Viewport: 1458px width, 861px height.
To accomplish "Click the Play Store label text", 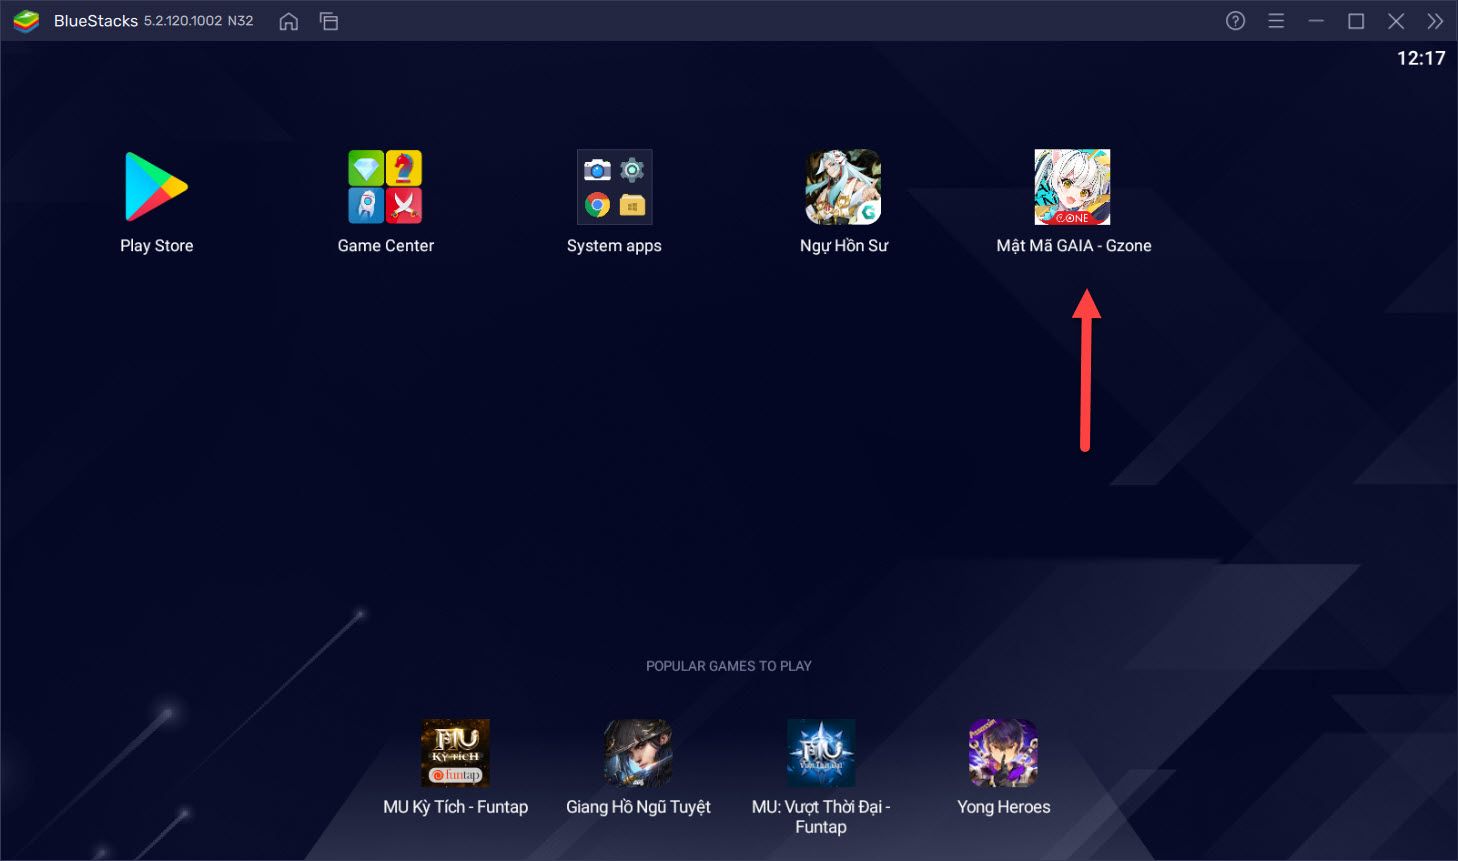I will click(x=157, y=246).
